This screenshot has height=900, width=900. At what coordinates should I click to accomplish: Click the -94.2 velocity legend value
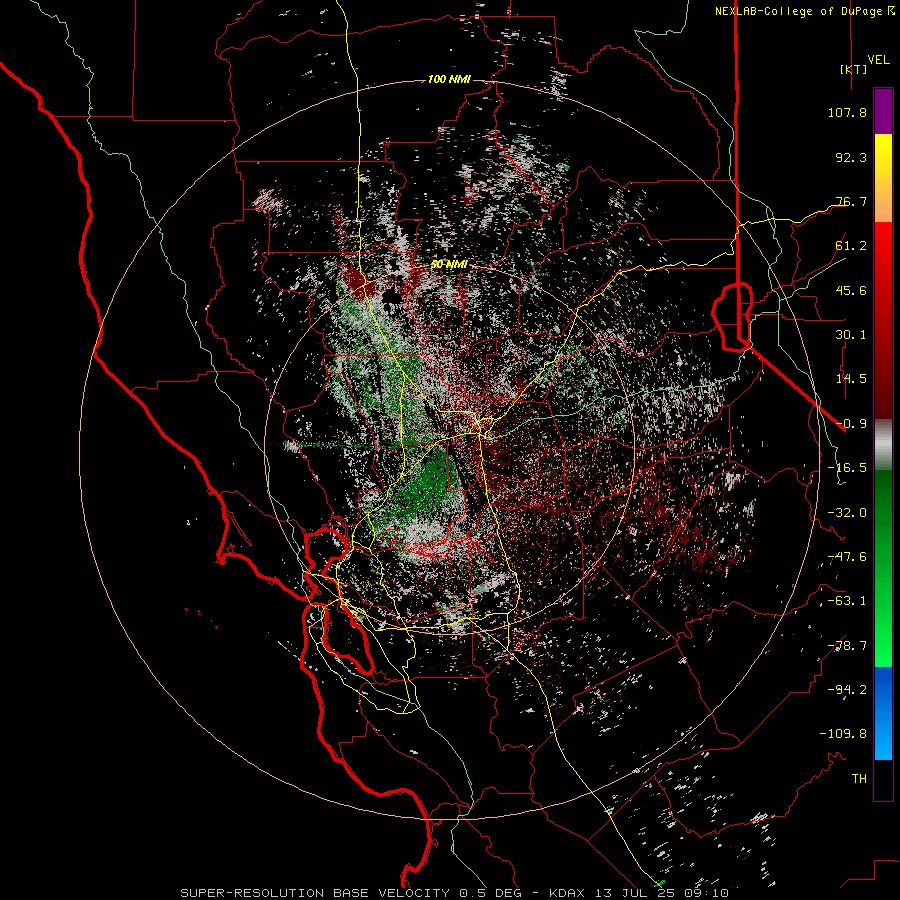(x=847, y=690)
